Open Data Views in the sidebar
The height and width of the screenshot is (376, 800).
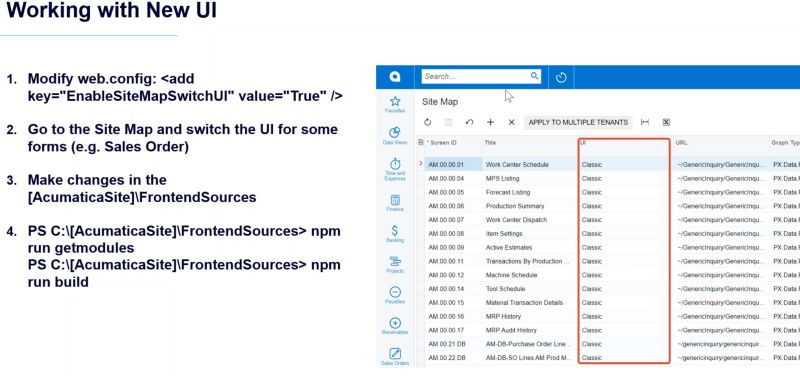tap(395, 136)
